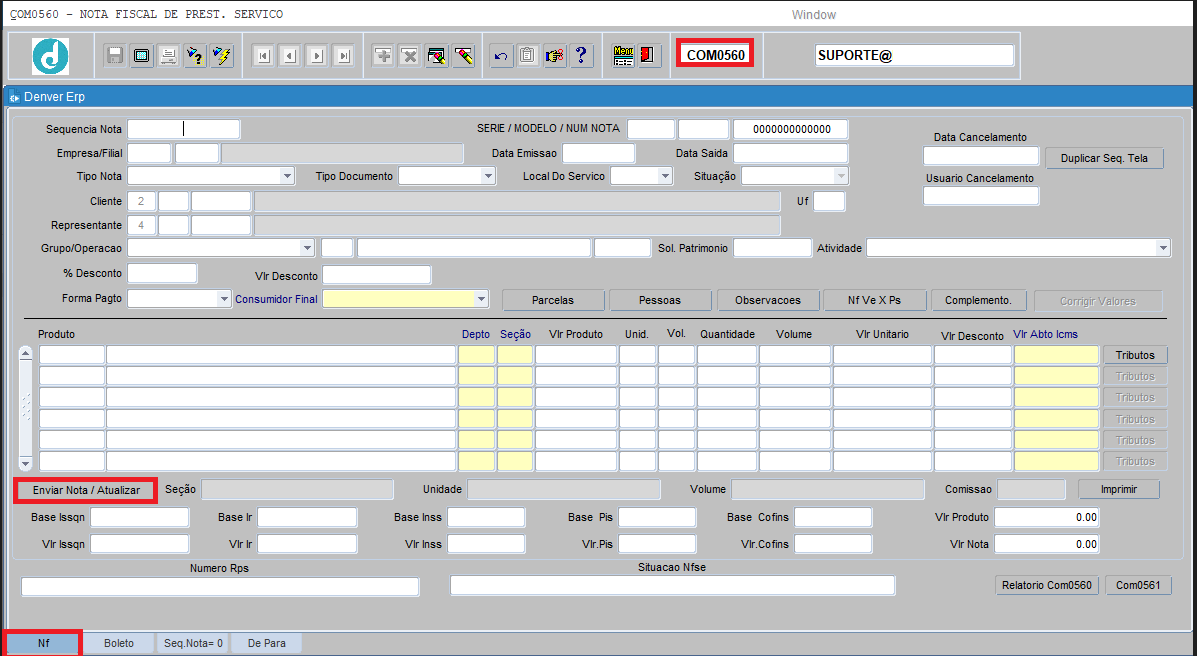Click the Situacao Nfse field
The width and height of the screenshot is (1197, 656).
click(x=673, y=585)
